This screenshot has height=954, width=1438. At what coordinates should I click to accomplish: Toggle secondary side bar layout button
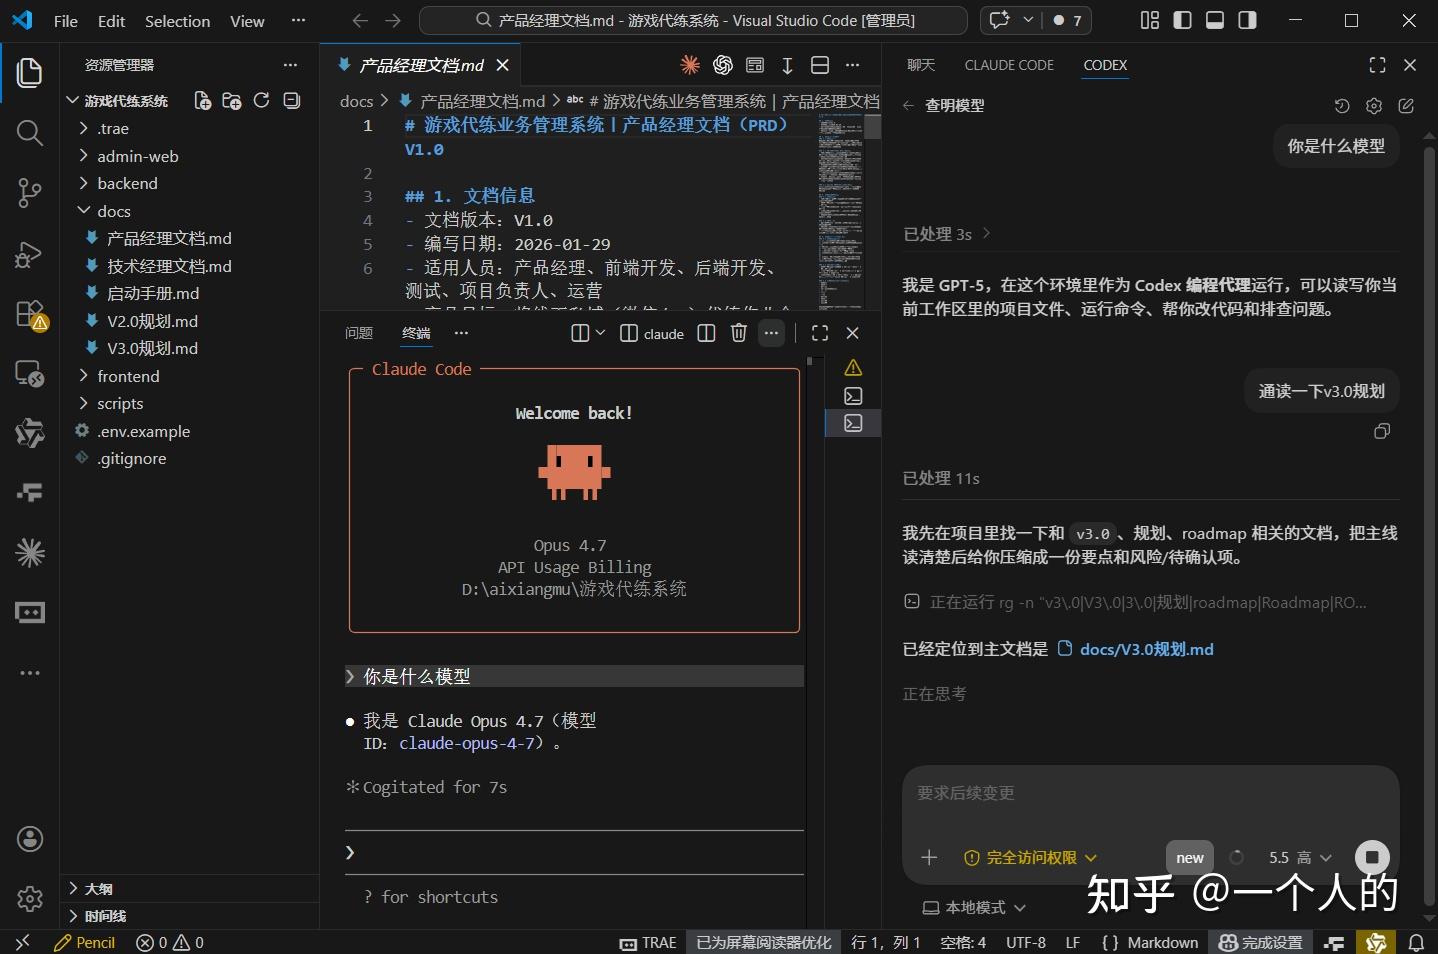[1247, 20]
